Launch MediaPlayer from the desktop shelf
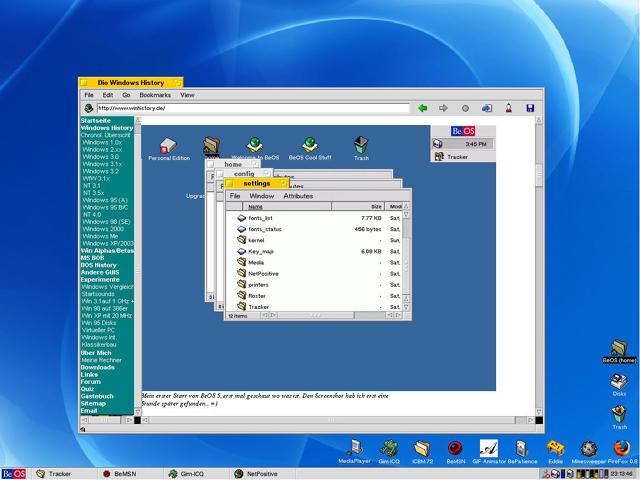 tap(354, 451)
